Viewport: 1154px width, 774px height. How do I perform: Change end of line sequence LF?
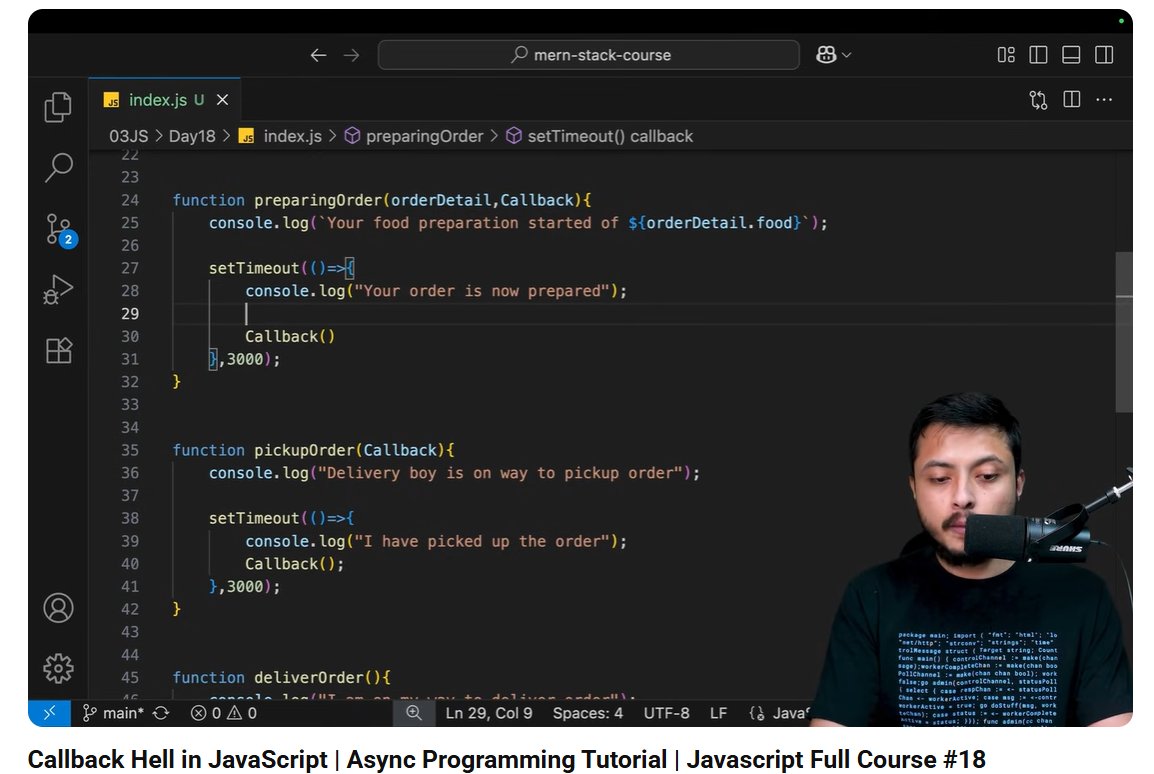pyautogui.click(x=718, y=713)
